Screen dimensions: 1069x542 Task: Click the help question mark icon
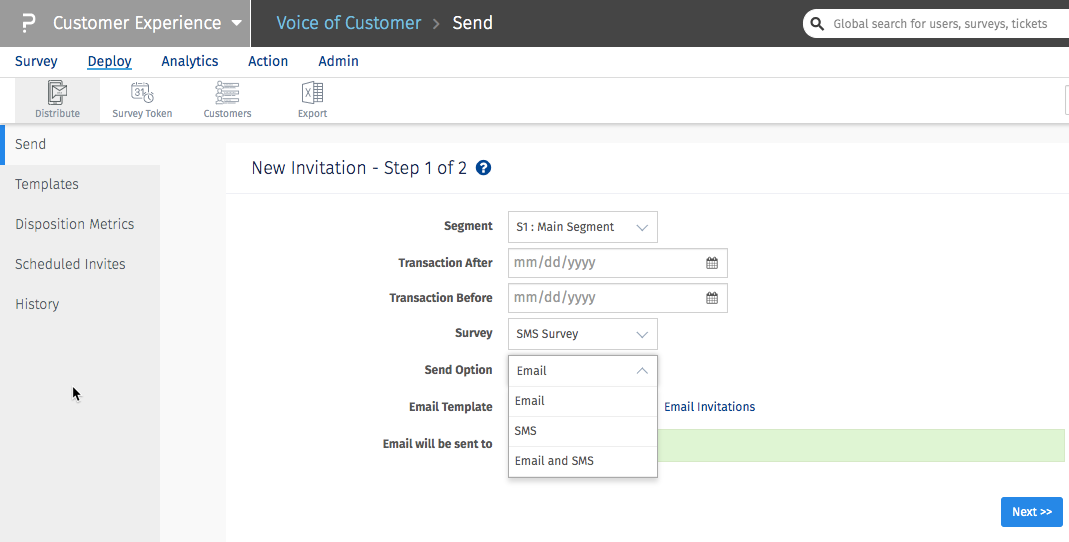(484, 168)
